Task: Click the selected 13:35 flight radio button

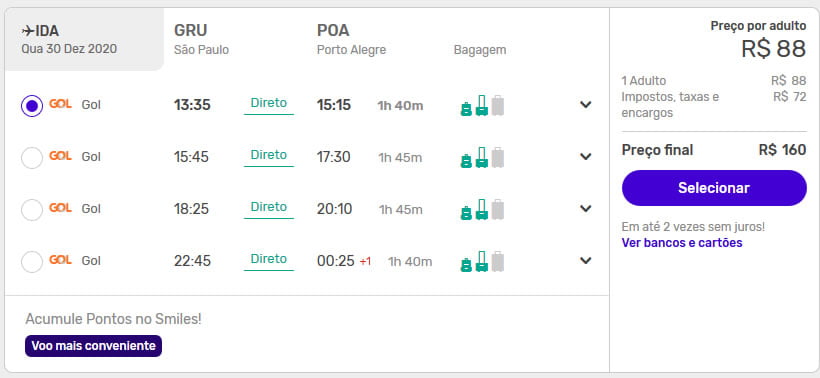Action: tap(32, 106)
